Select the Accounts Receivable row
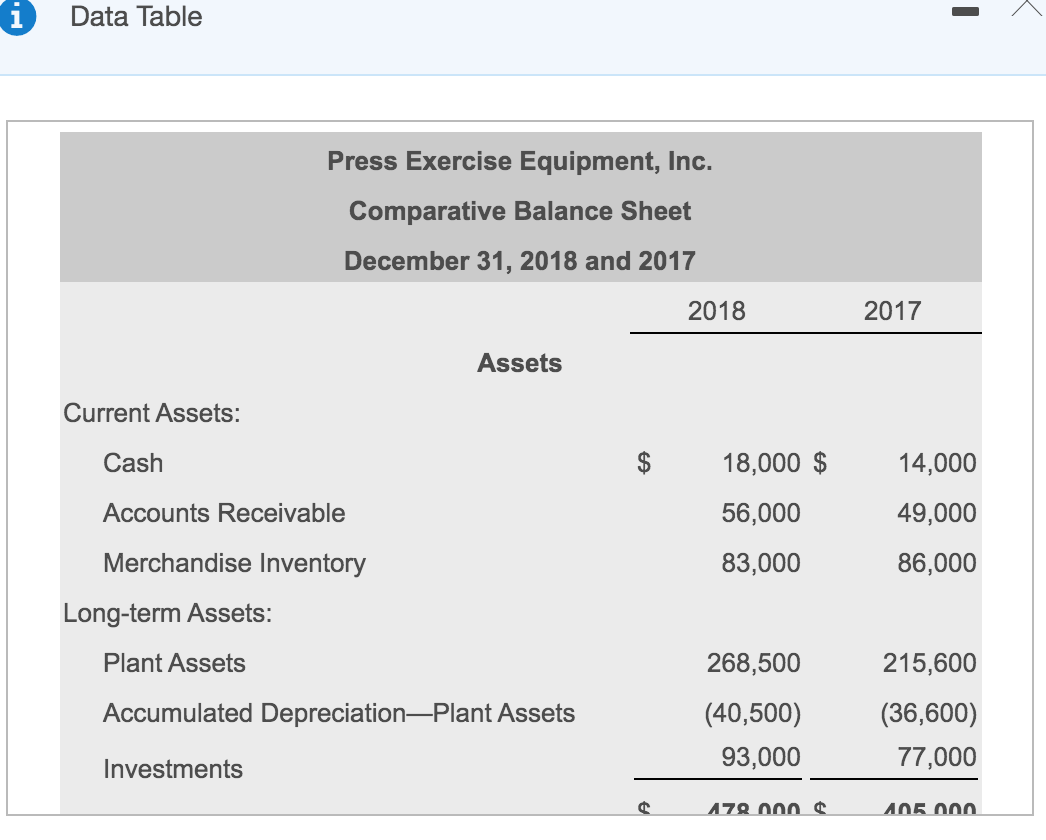Image resolution: width=1046 pixels, height=840 pixels. (224, 513)
